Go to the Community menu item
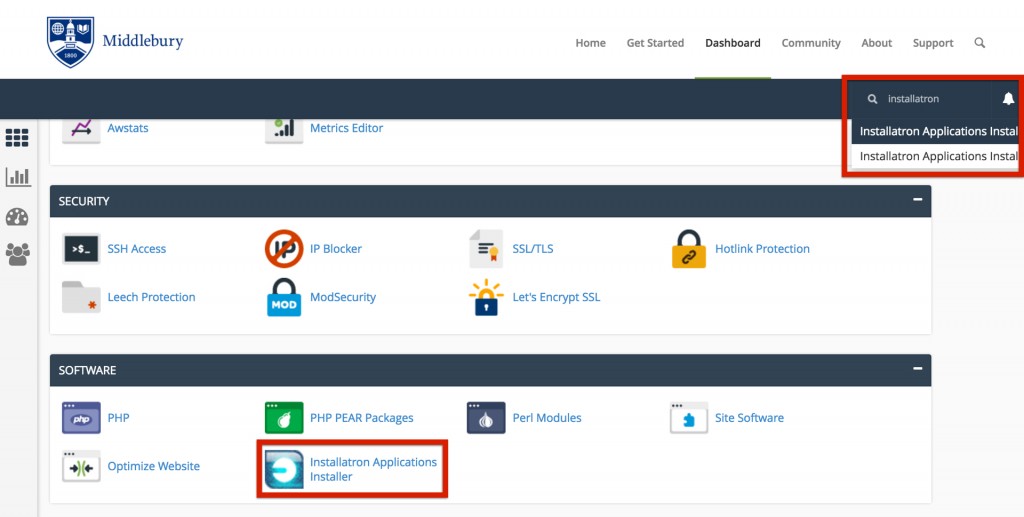 (x=810, y=43)
